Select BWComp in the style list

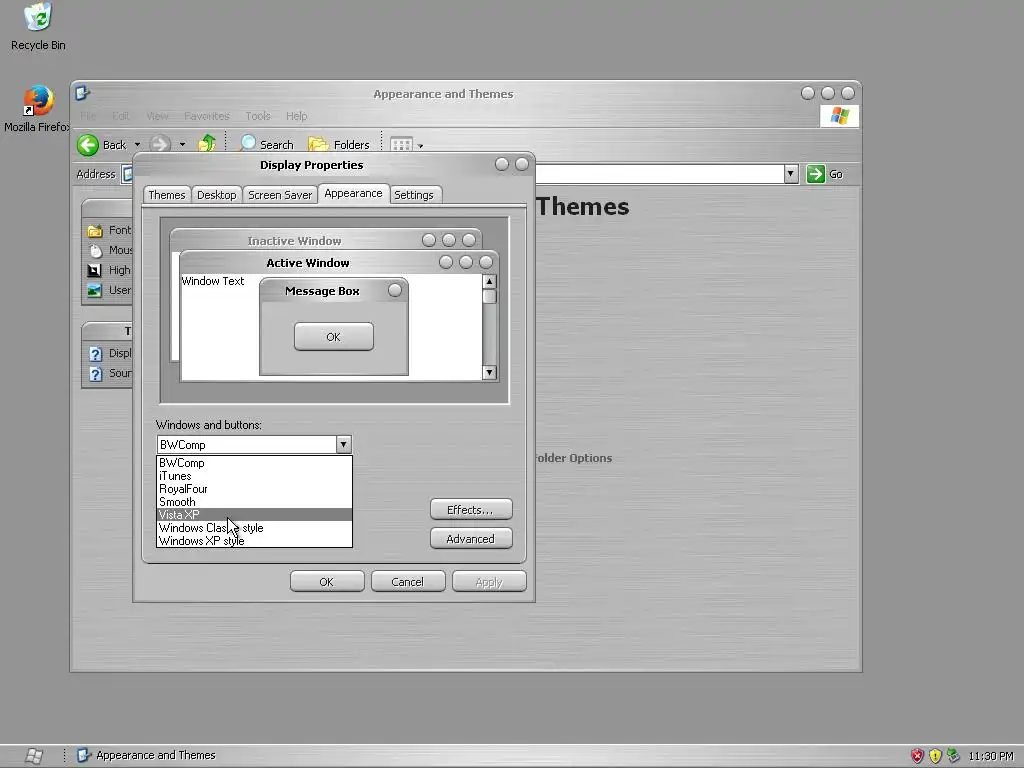point(255,463)
